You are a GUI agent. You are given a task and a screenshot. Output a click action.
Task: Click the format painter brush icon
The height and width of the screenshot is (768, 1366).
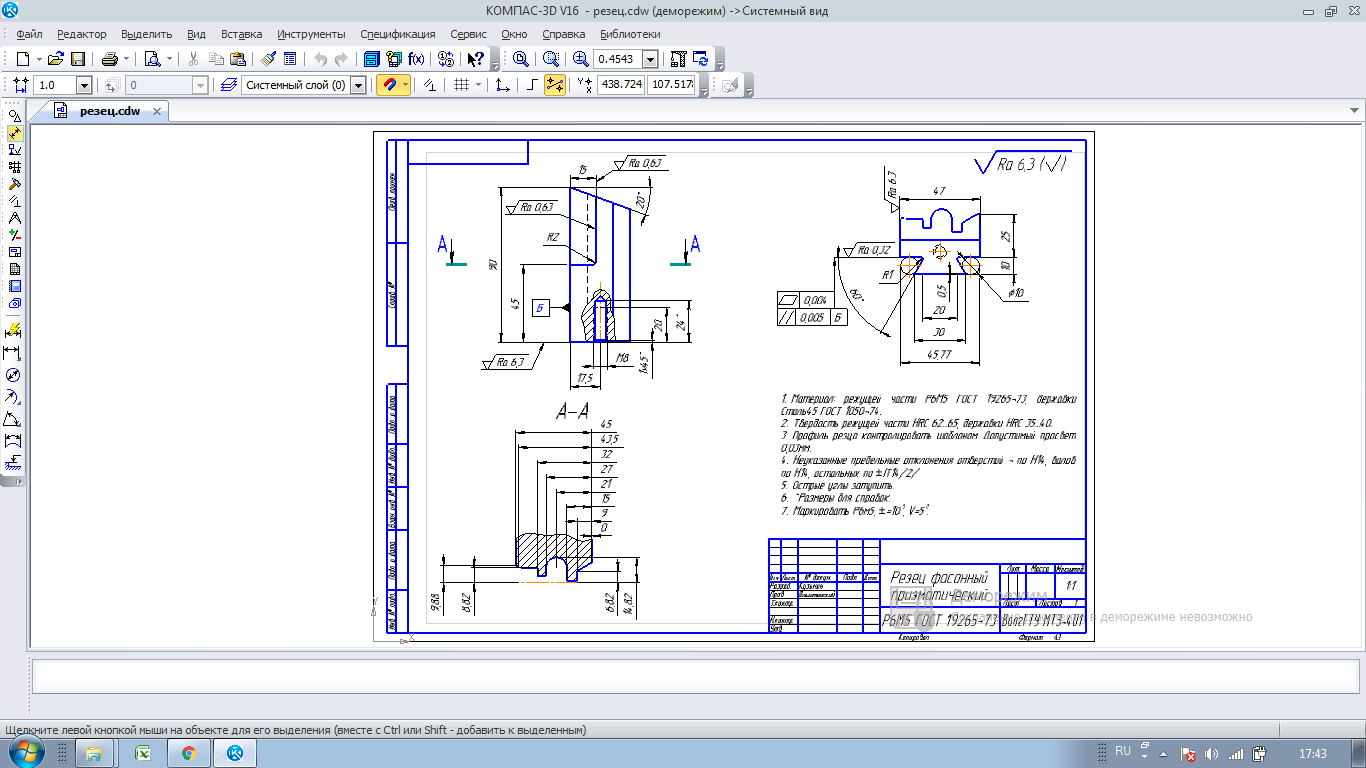pos(269,59)
